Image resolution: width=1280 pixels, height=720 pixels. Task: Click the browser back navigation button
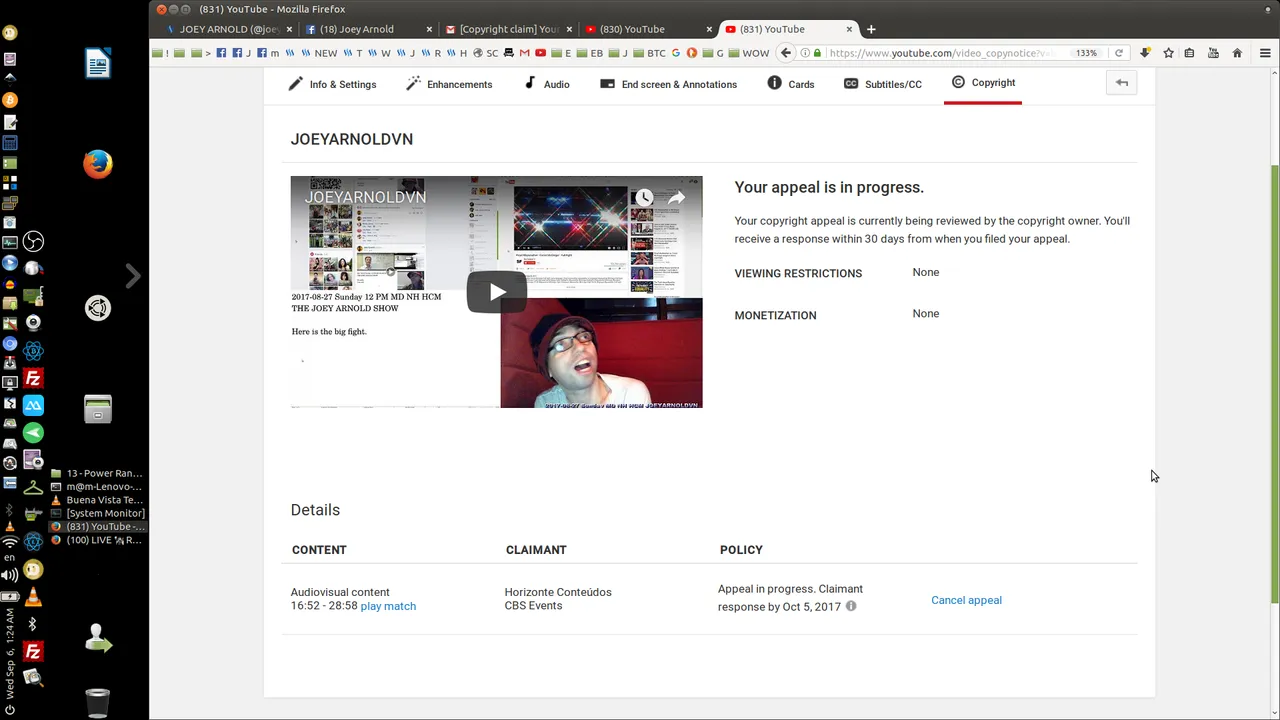click(786, 53)
